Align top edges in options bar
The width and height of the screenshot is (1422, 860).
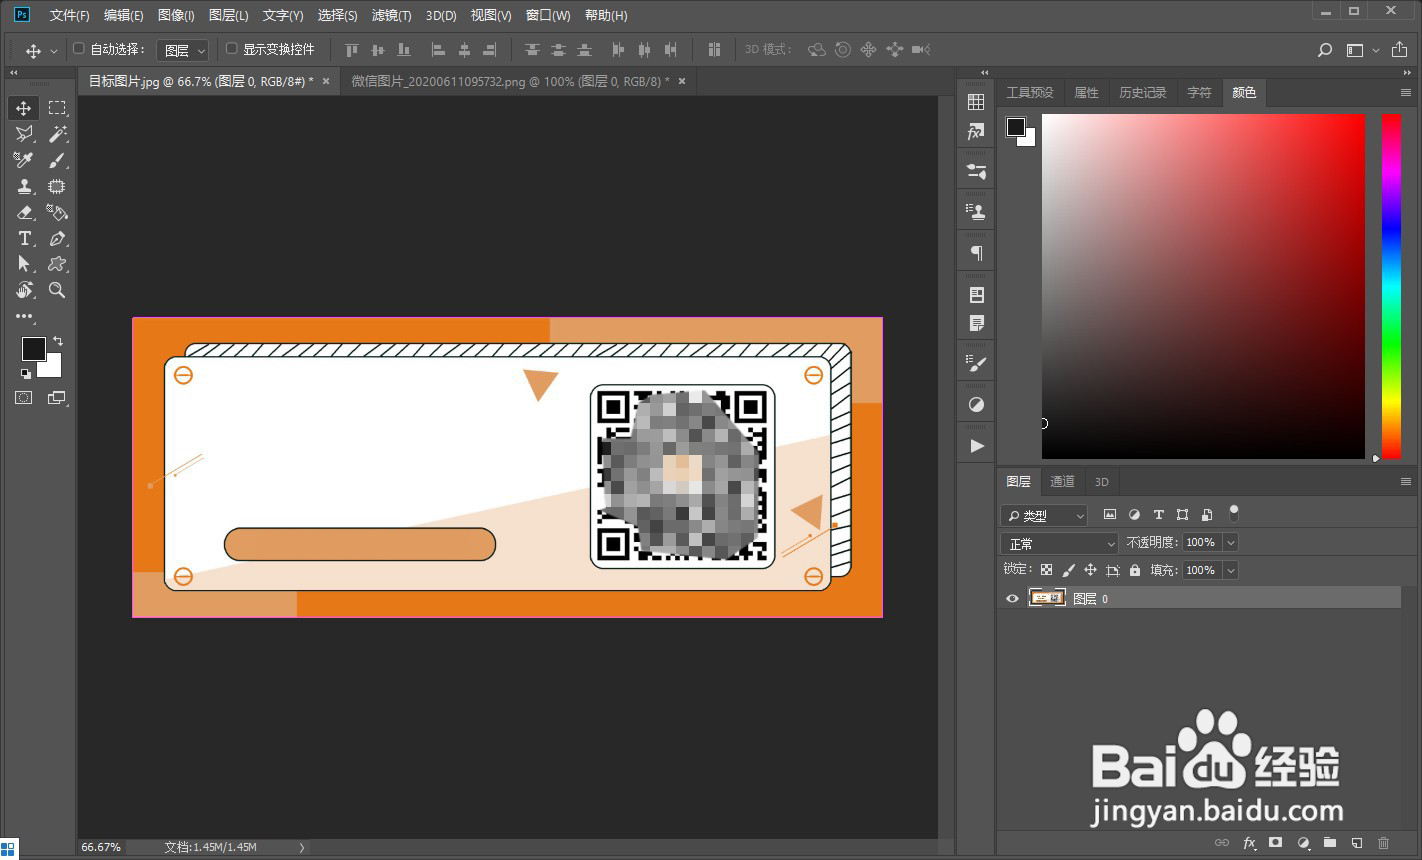coord(351,50)
